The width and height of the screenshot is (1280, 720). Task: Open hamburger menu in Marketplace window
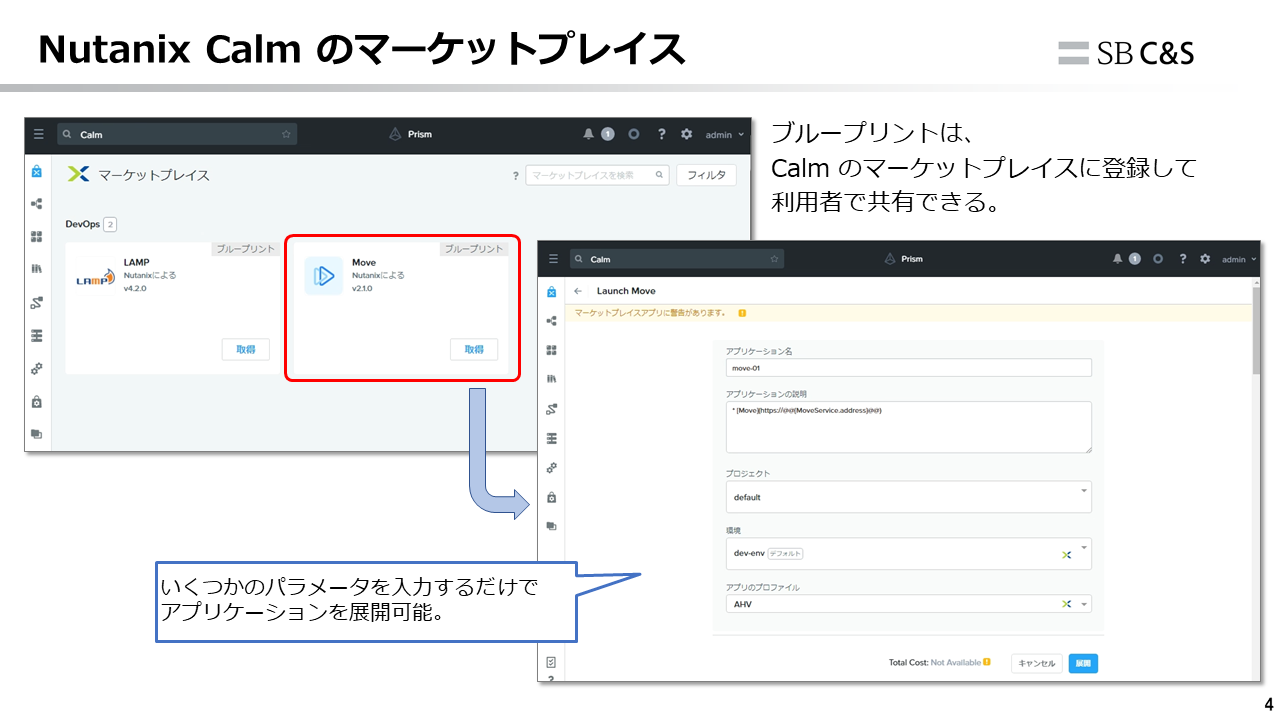(x=38, y=134)
